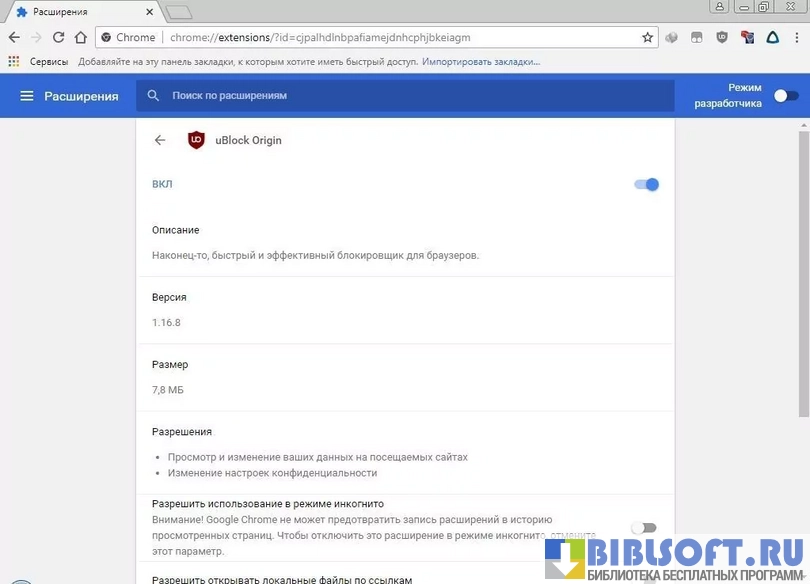This screenshot has height=584, width=810.
Task: Allow uBlock Origin in incognito mode
Action: coord(644,528)
